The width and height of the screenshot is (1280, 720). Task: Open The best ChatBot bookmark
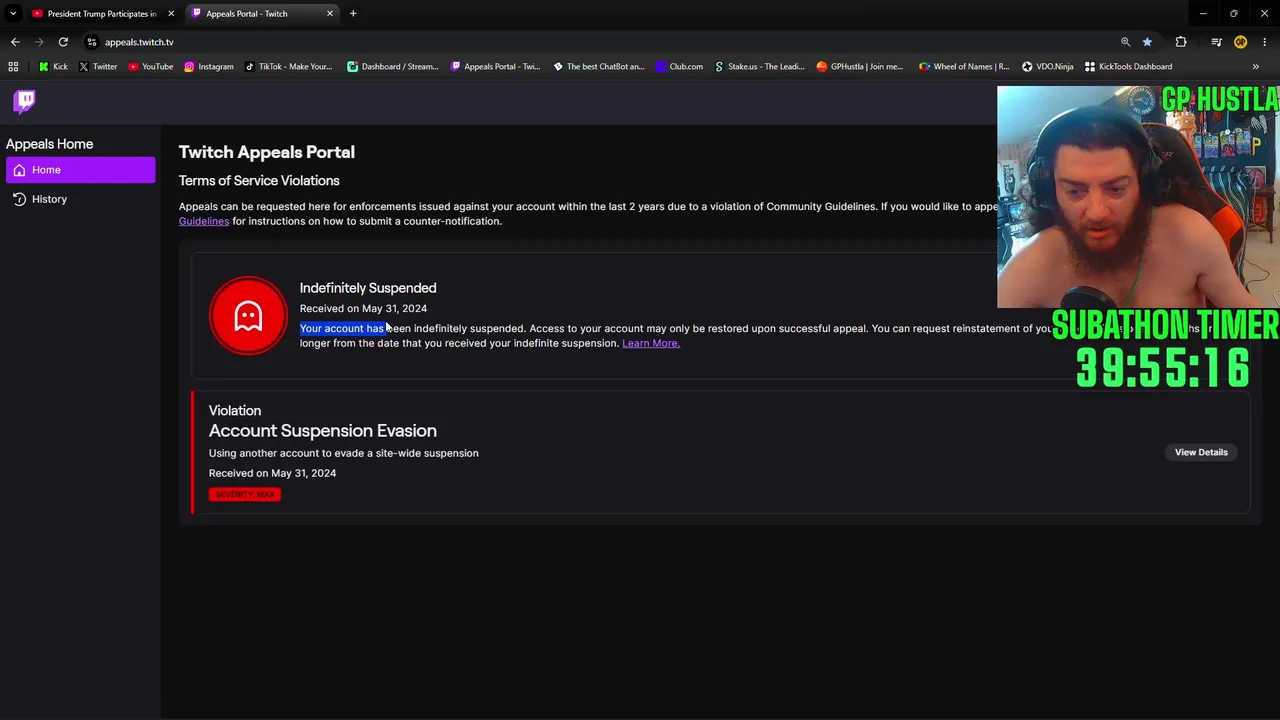pyautogui.click(x=599, y=66)
